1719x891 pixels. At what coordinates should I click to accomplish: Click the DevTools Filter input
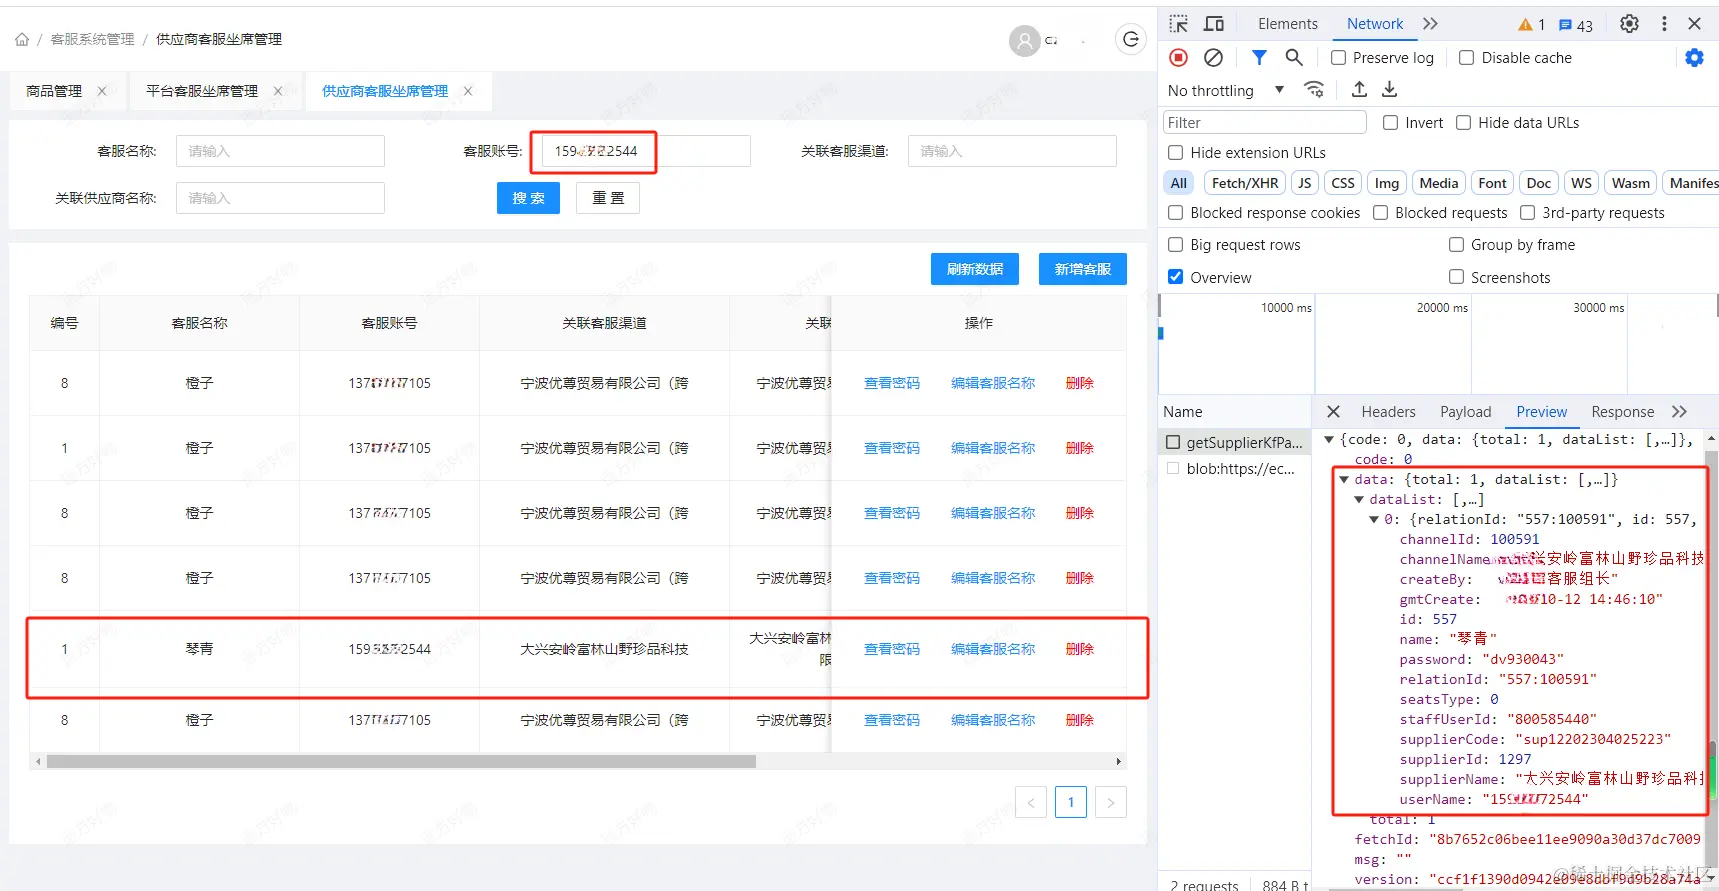coord(1264,123)
